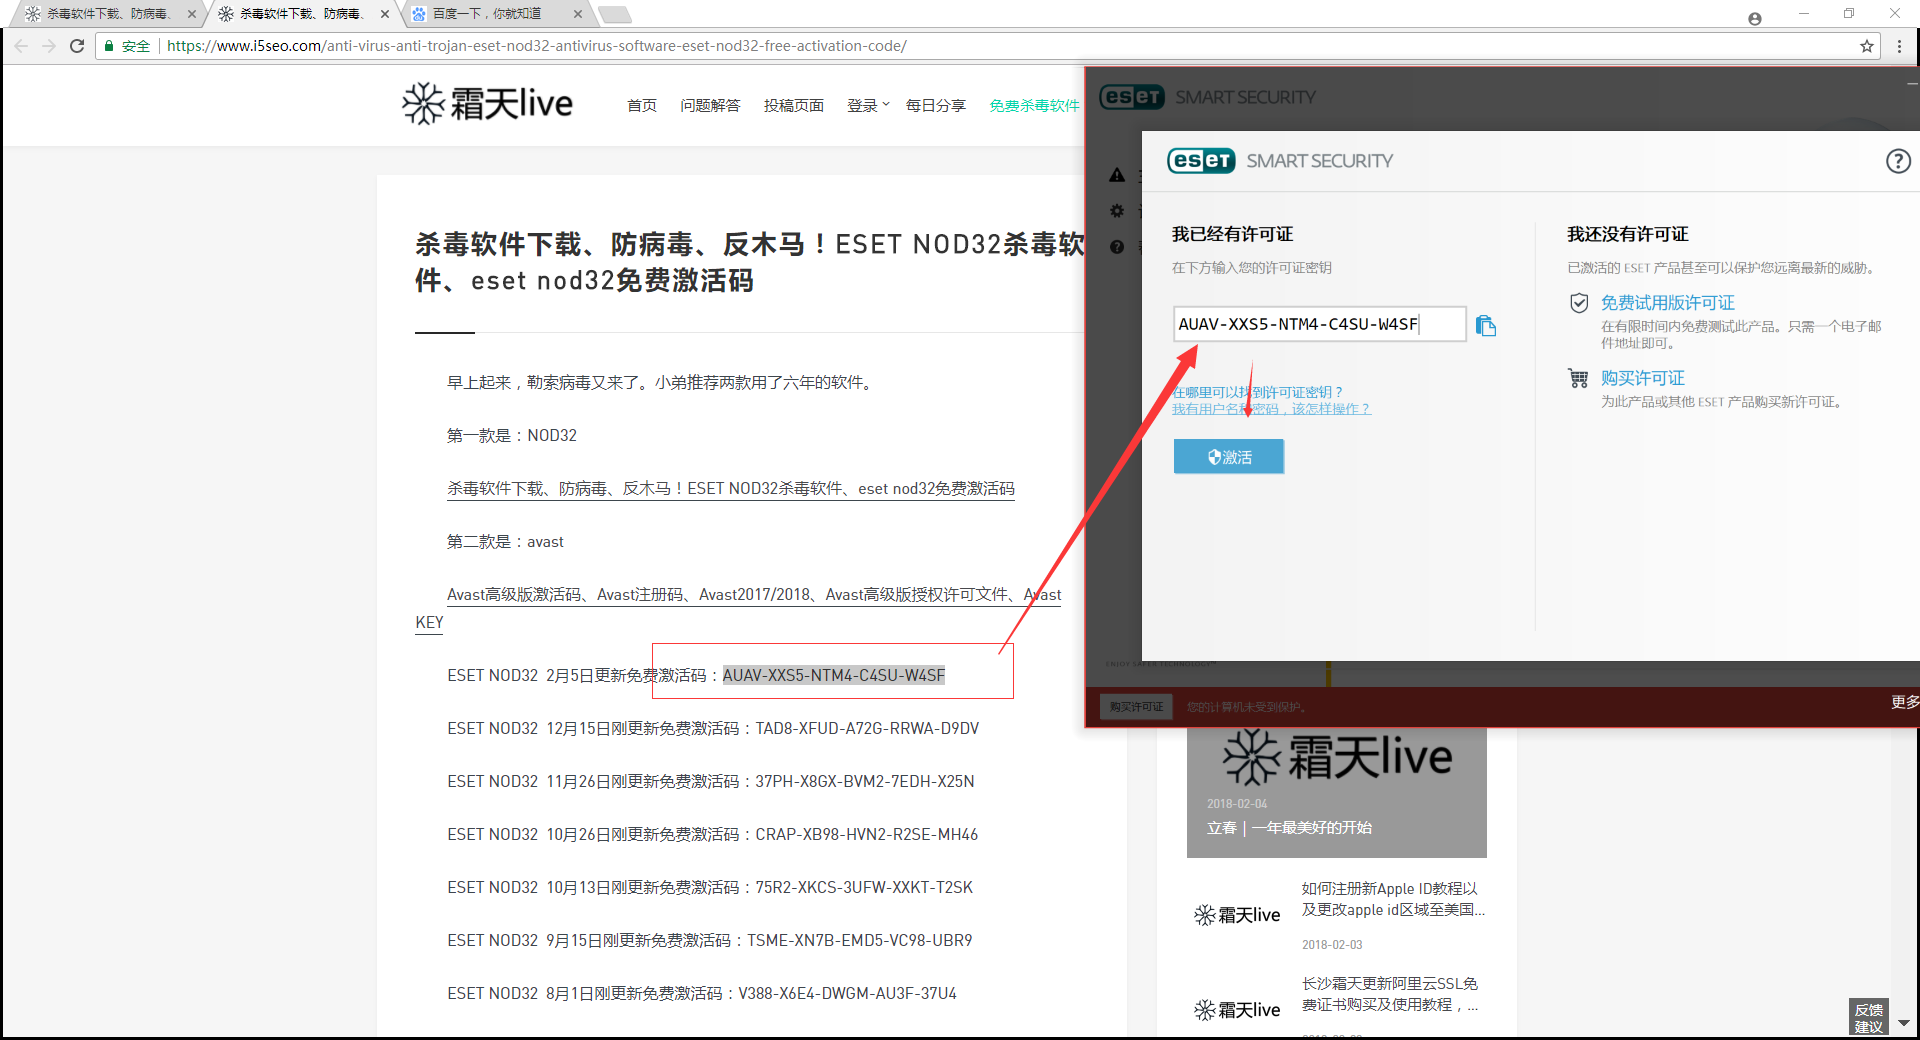Click the license key input field
Viewport: 1920px width, 1040px height.
coord(1319,324)
